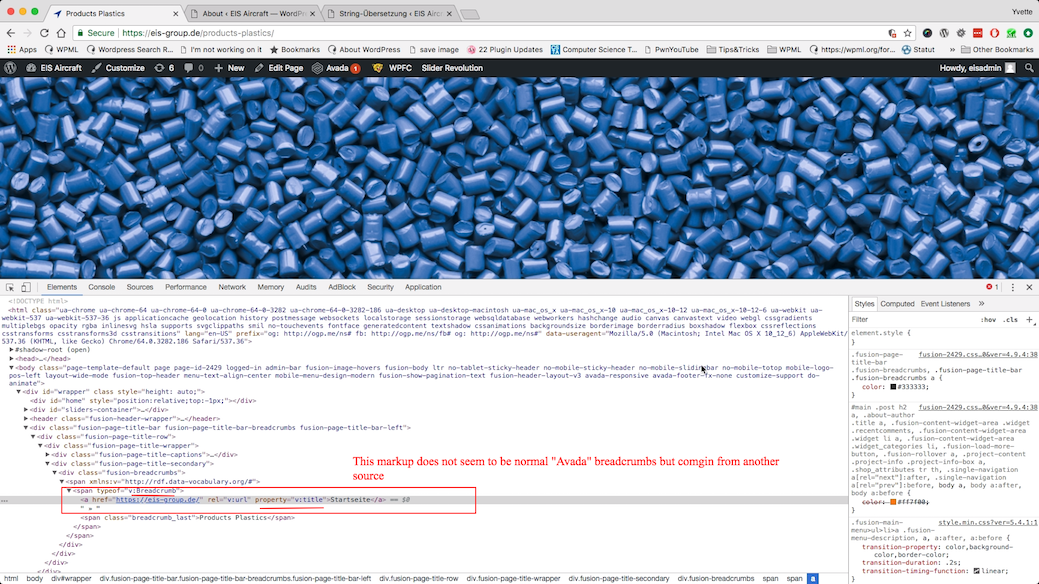Open the comments bubble with 0
The height and width of the screenshot is (584, 1039).
pyautogui.click(x=193, y=68)
